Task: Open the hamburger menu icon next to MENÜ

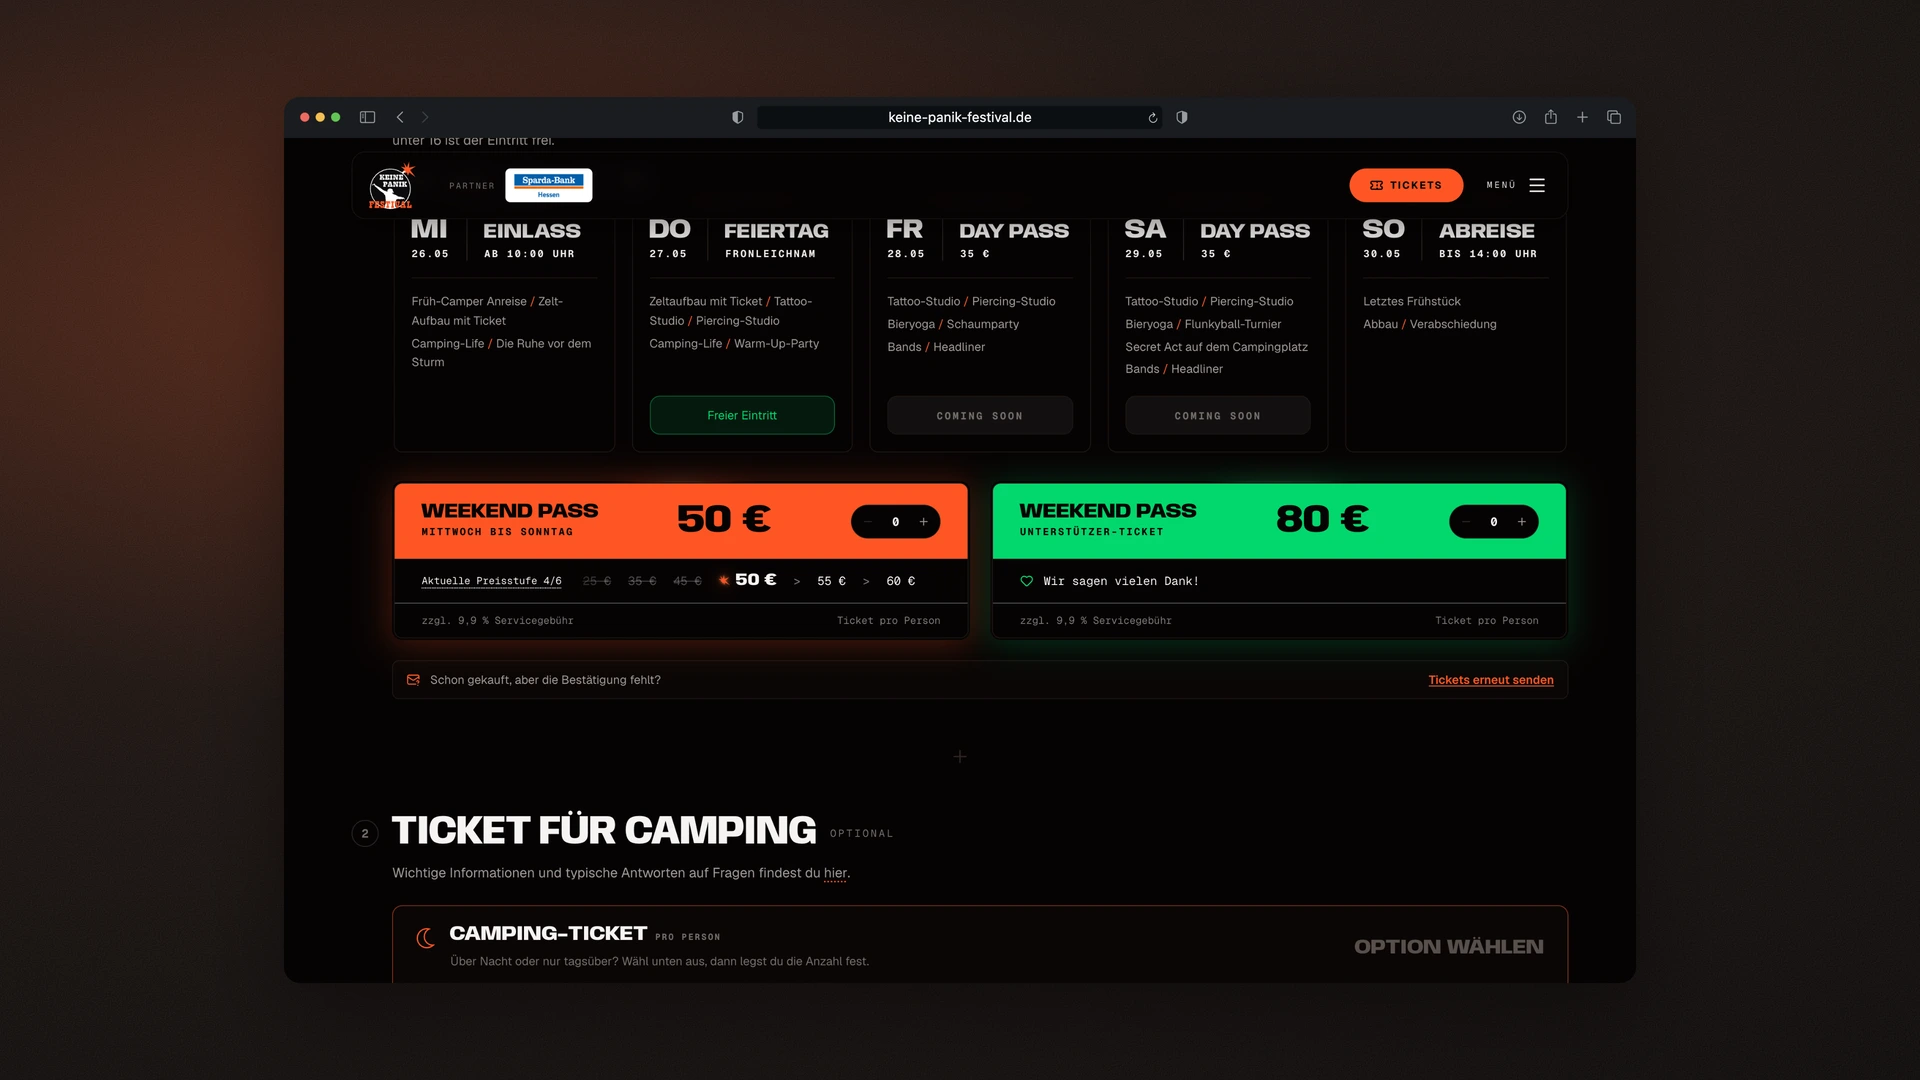Action: tap(1537, 185)
